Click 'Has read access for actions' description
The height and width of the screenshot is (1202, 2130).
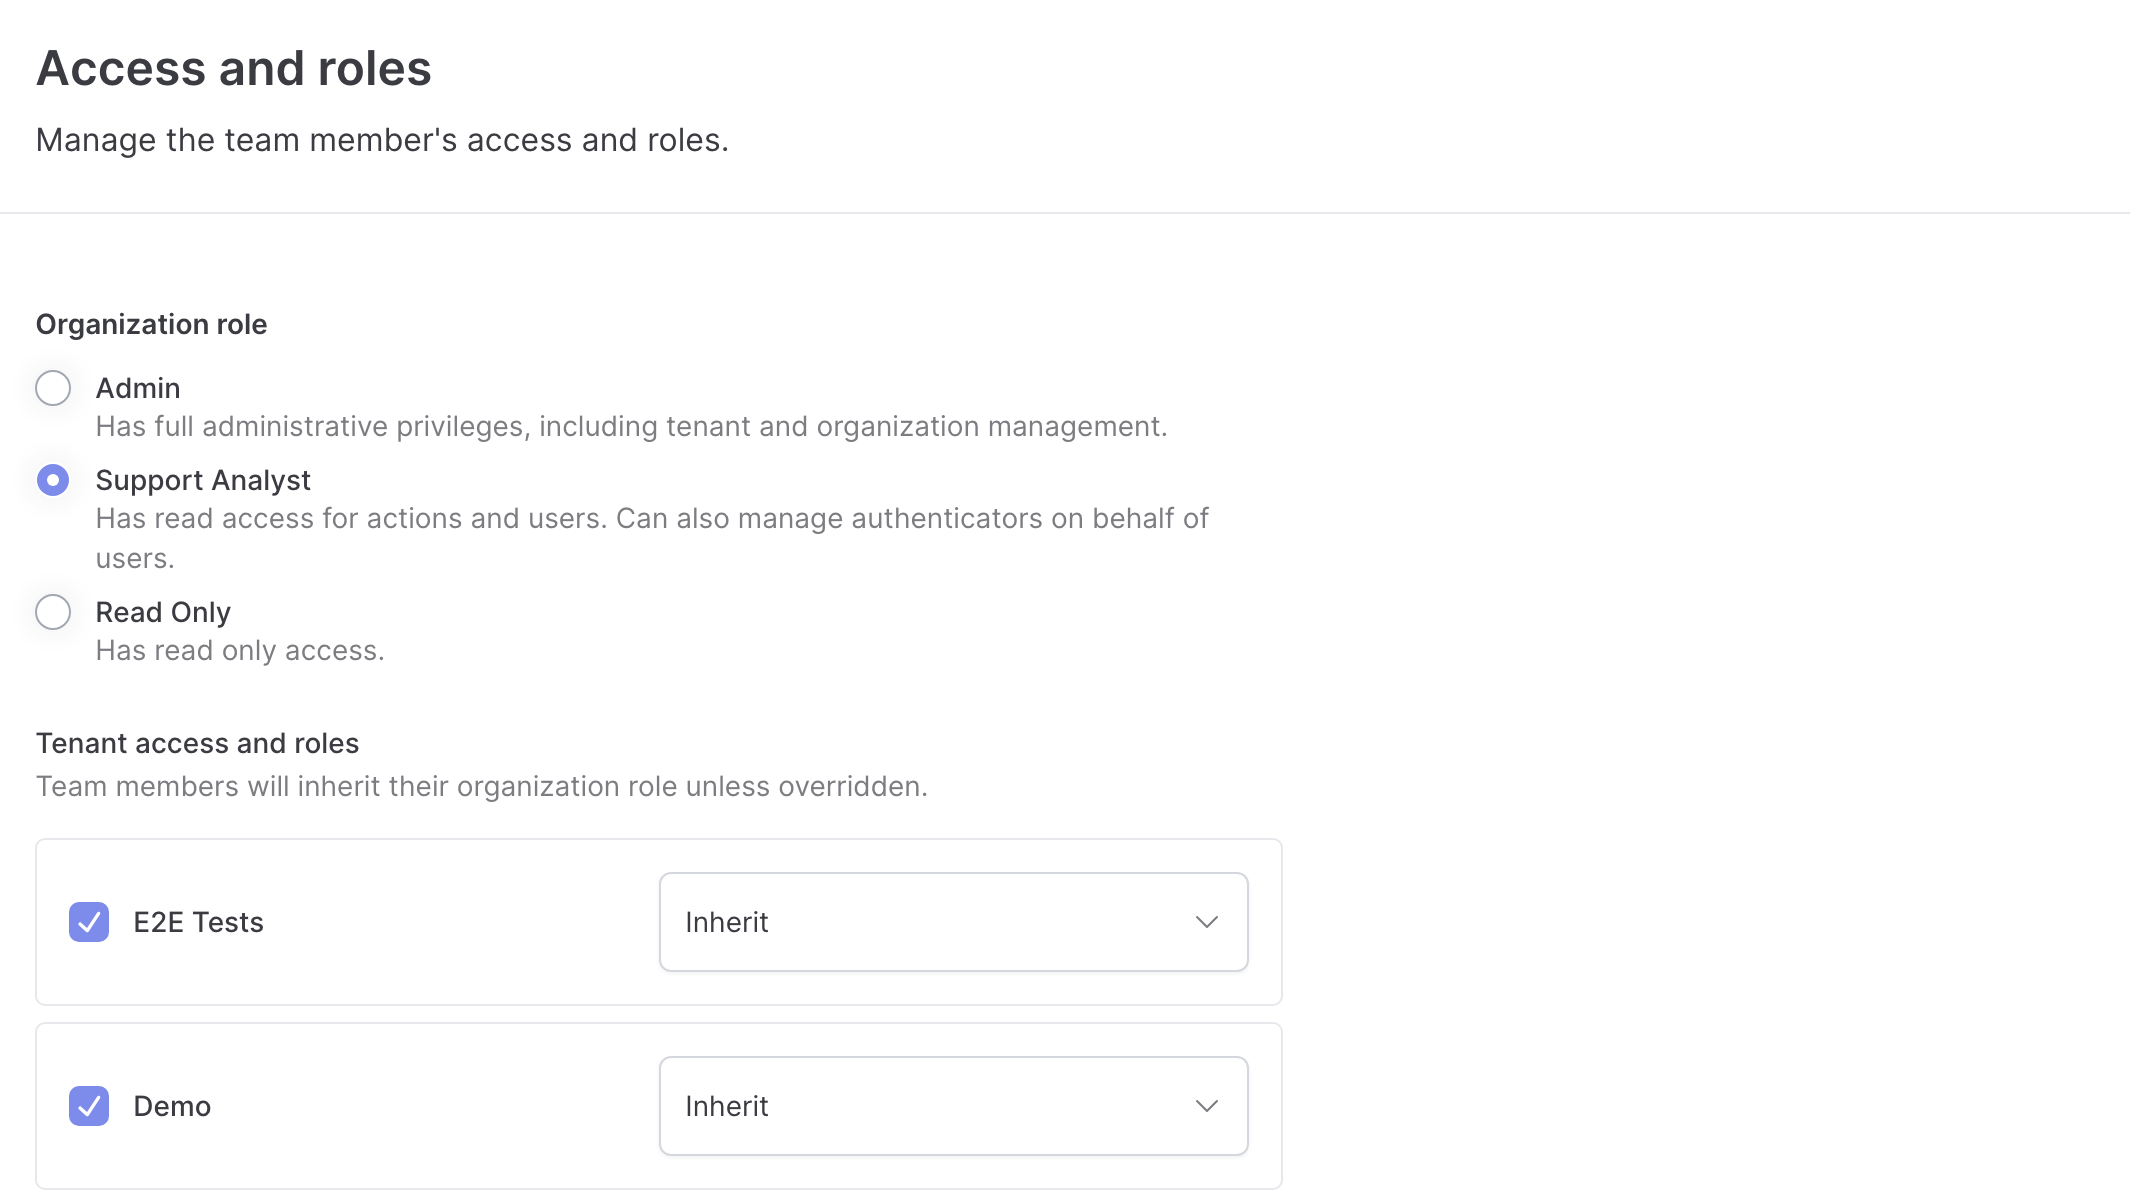click(x=652, y=538)
